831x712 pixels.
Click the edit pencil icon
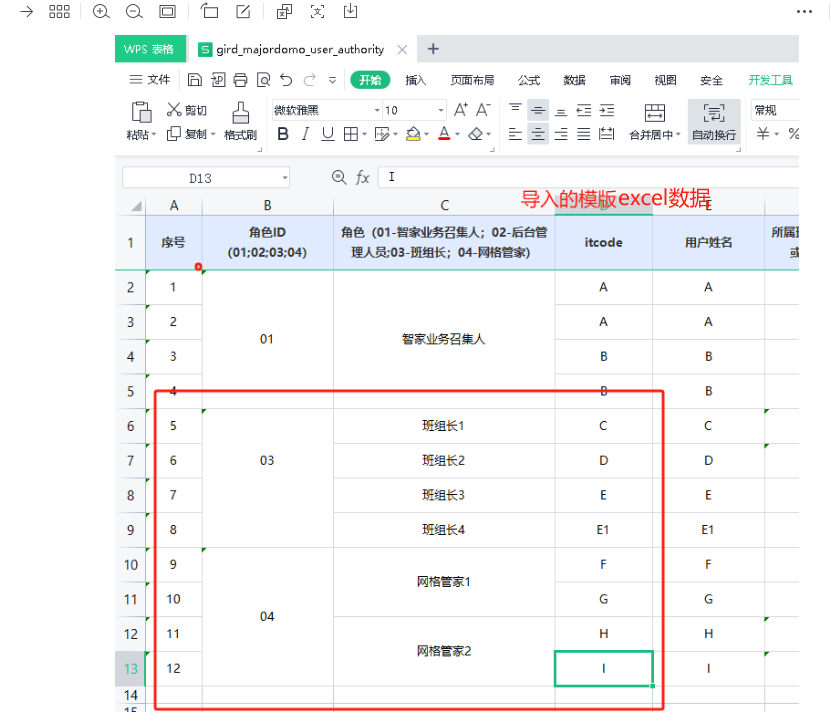coord(243,11)
